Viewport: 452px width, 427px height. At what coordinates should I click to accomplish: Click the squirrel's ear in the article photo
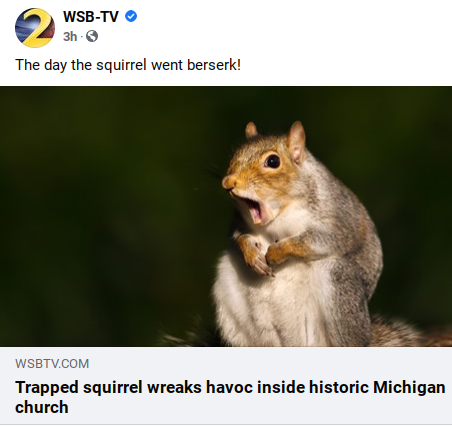[296, 142]
